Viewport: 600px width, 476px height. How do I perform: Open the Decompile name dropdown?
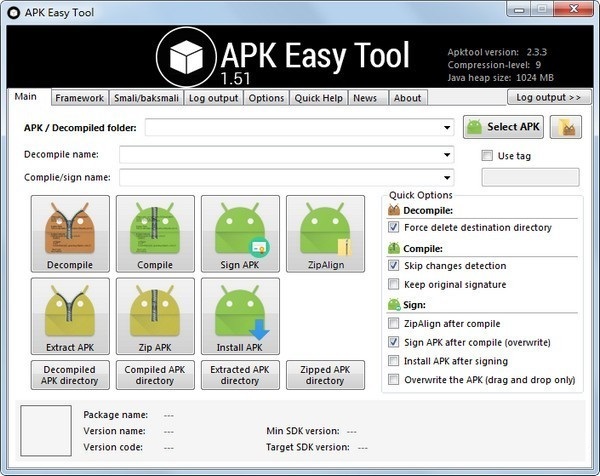click(x=448, y=155)
